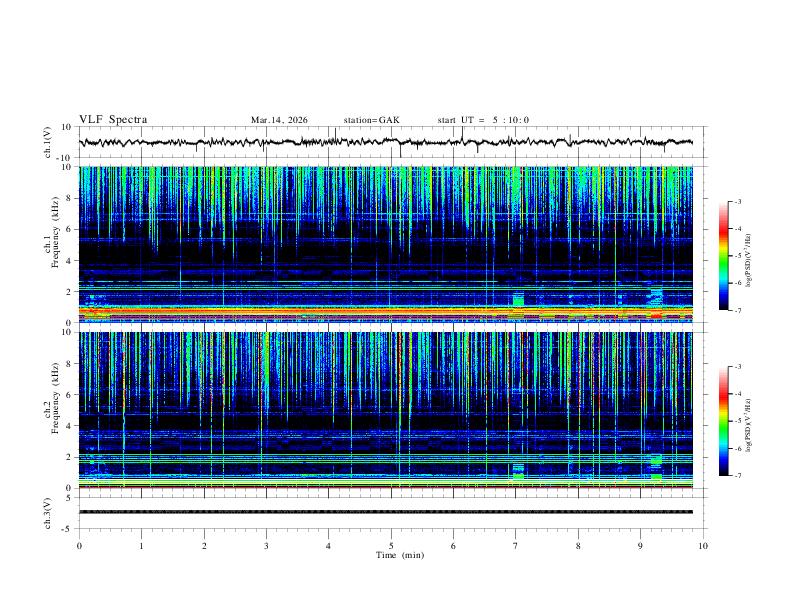Click the "ch.3(V)" axis label
792x612 pixels.
[48, 513]
